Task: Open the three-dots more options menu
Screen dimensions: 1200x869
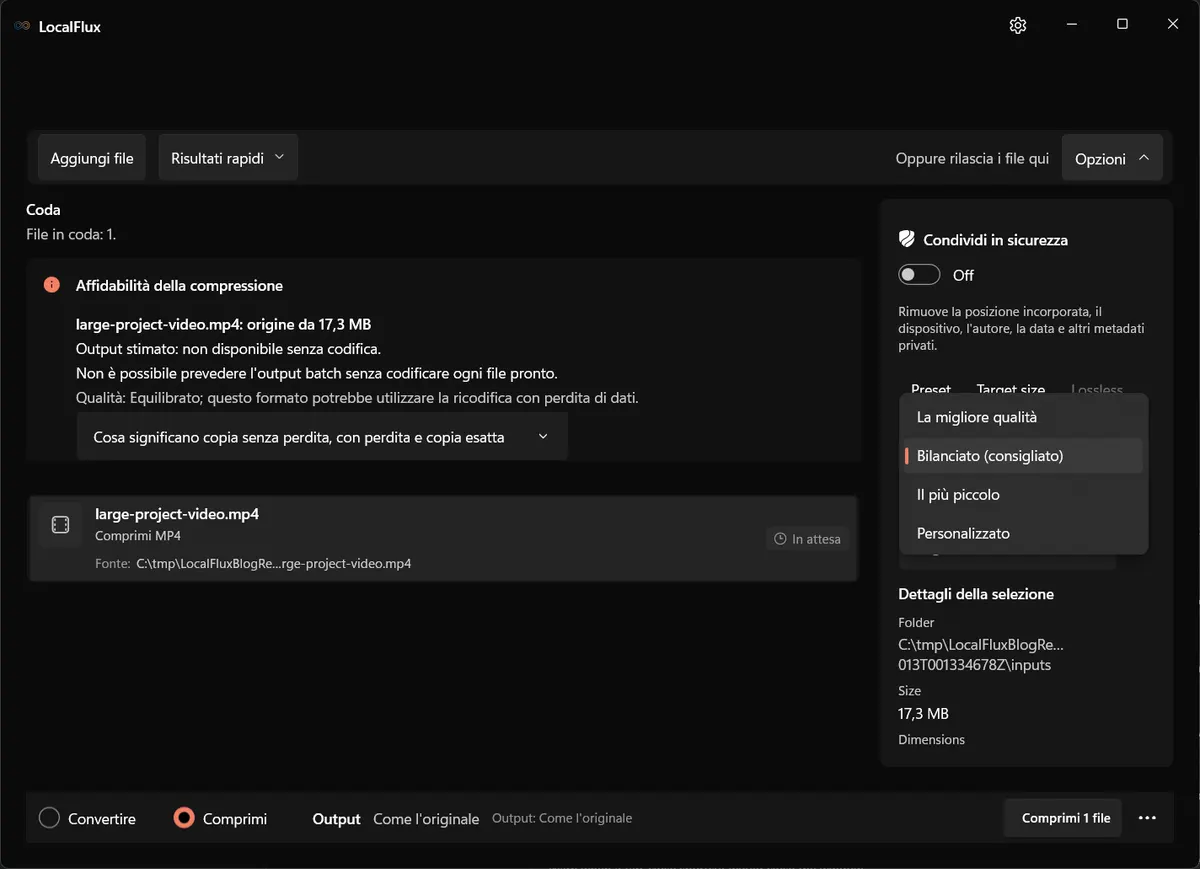Action: click(1147, 818)
